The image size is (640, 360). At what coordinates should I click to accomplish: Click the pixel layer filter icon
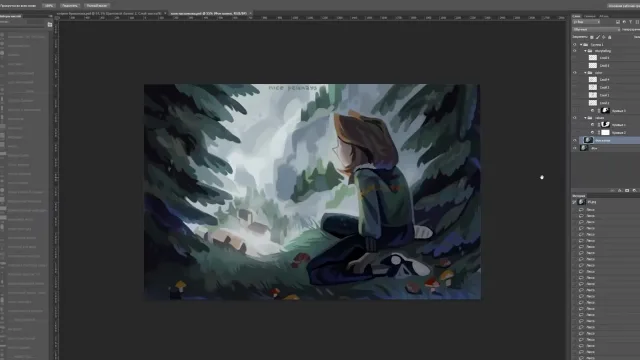point(618,22)
